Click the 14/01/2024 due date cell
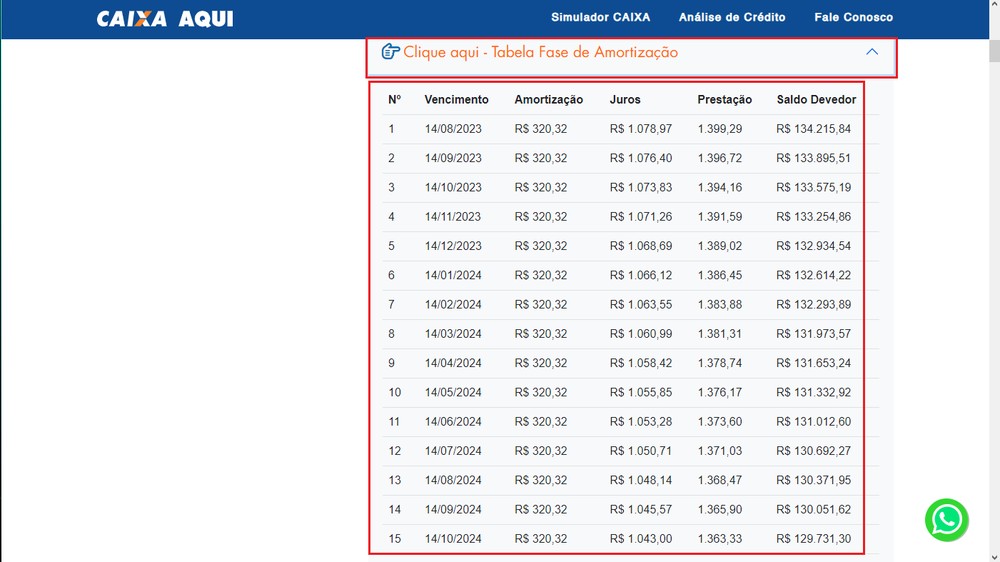The image size is (1000, 562). [453, 275]
